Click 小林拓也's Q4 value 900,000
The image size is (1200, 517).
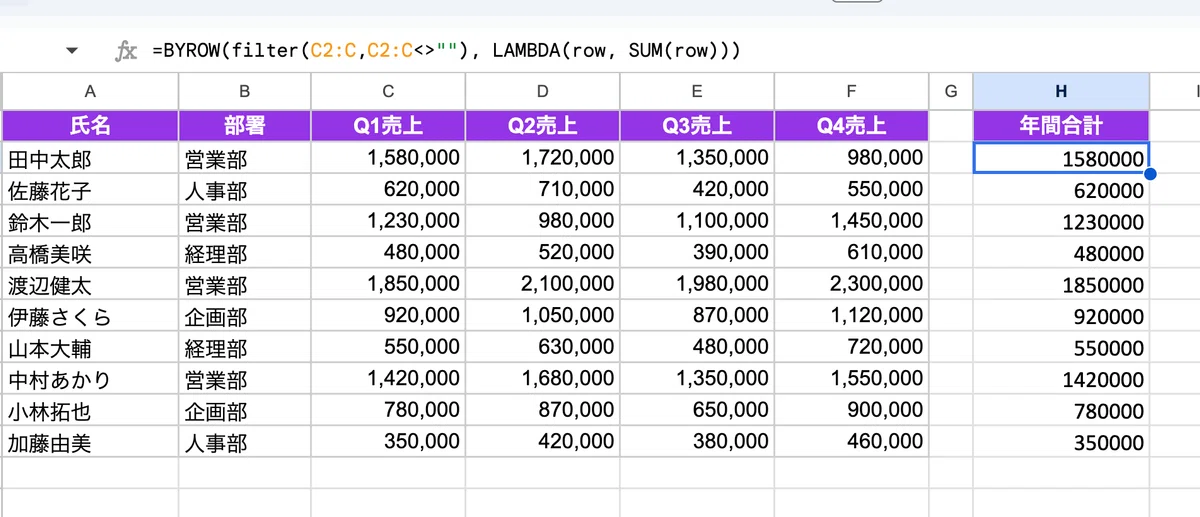[x=851, y=411]
